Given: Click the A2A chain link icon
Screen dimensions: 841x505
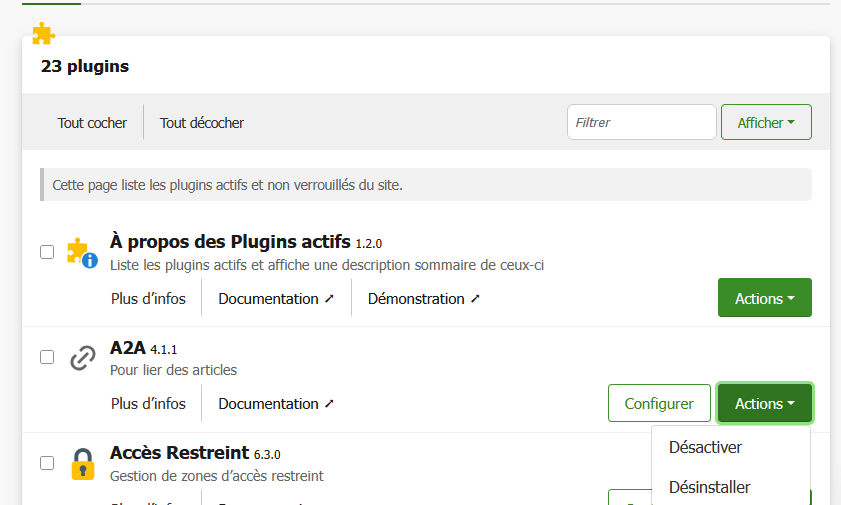Looking at the screenshot, I should [82, 357].
